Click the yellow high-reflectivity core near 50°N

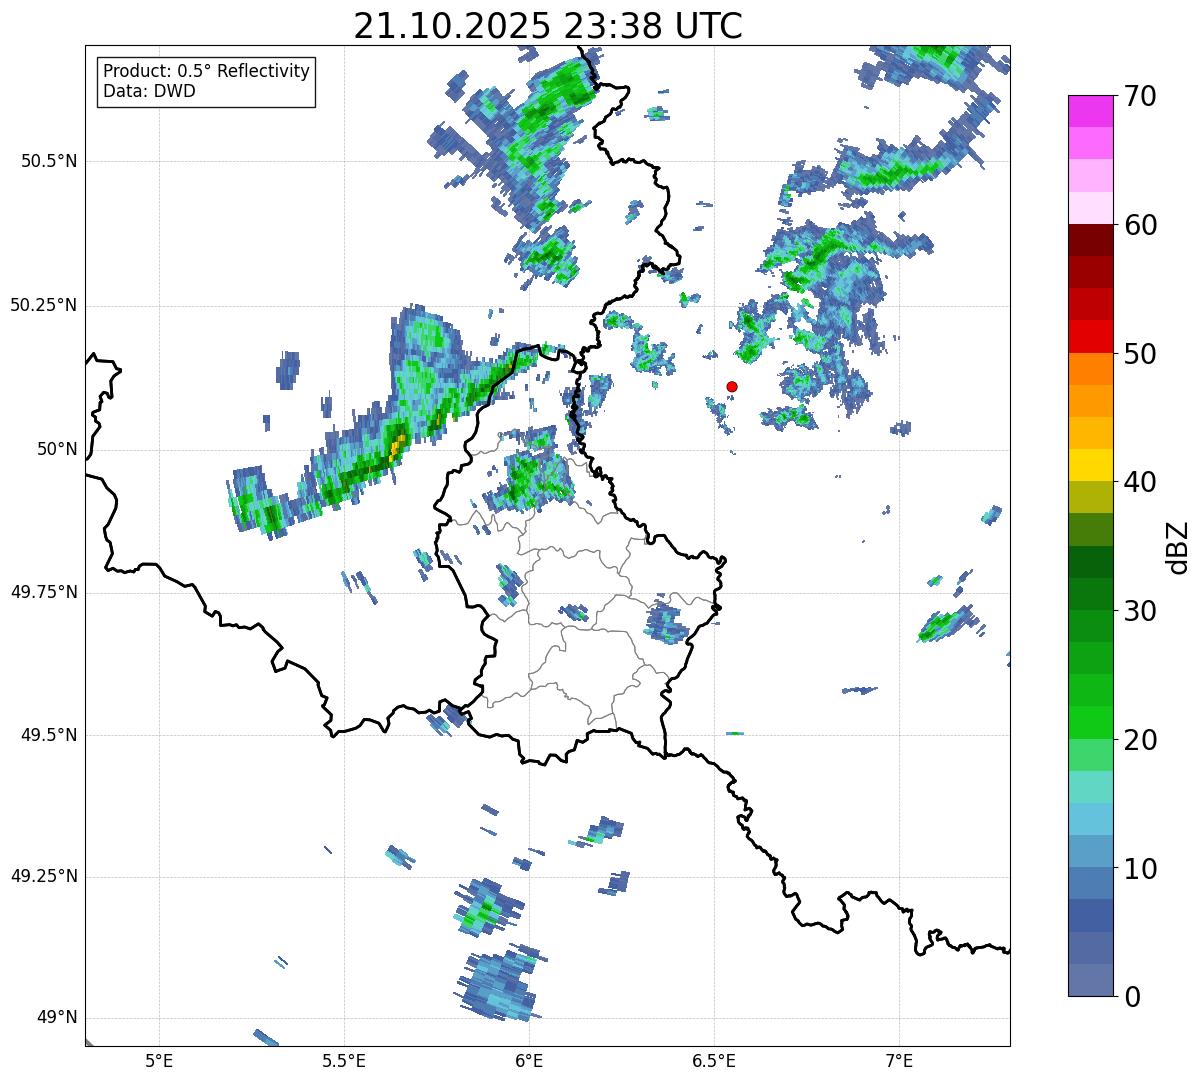click(397, 446)
